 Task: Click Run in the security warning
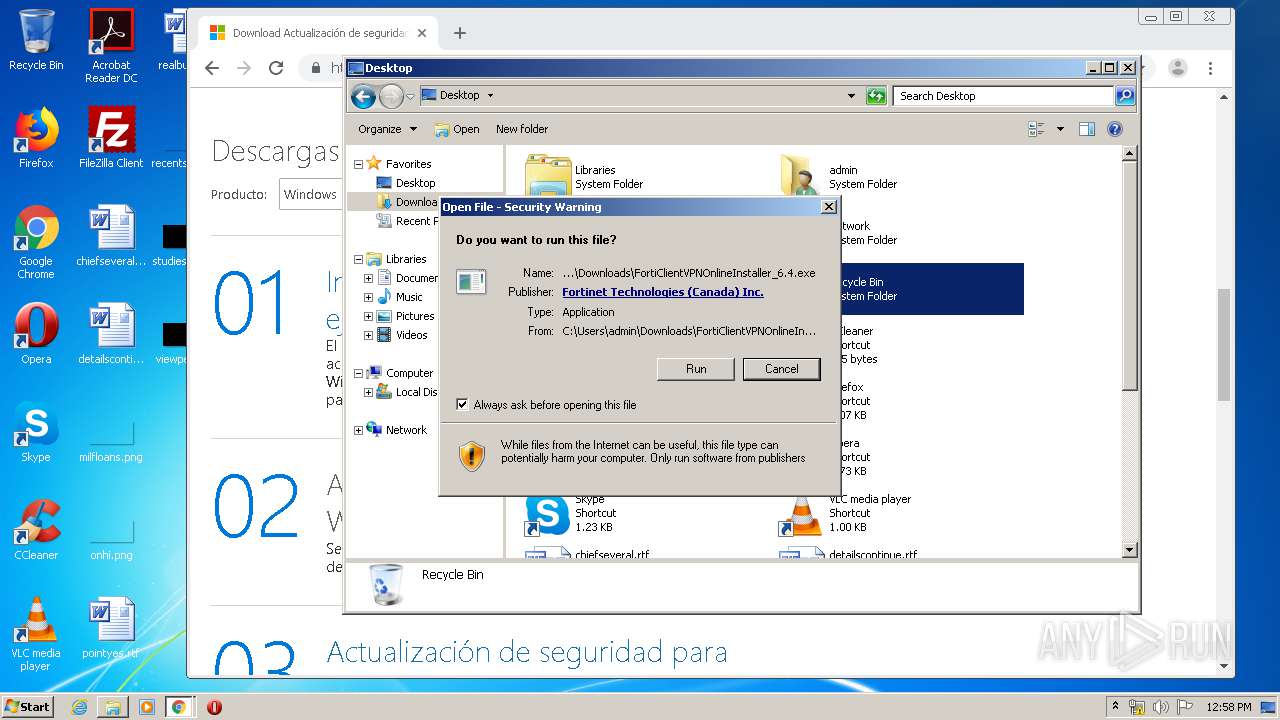tap(696, 369)
